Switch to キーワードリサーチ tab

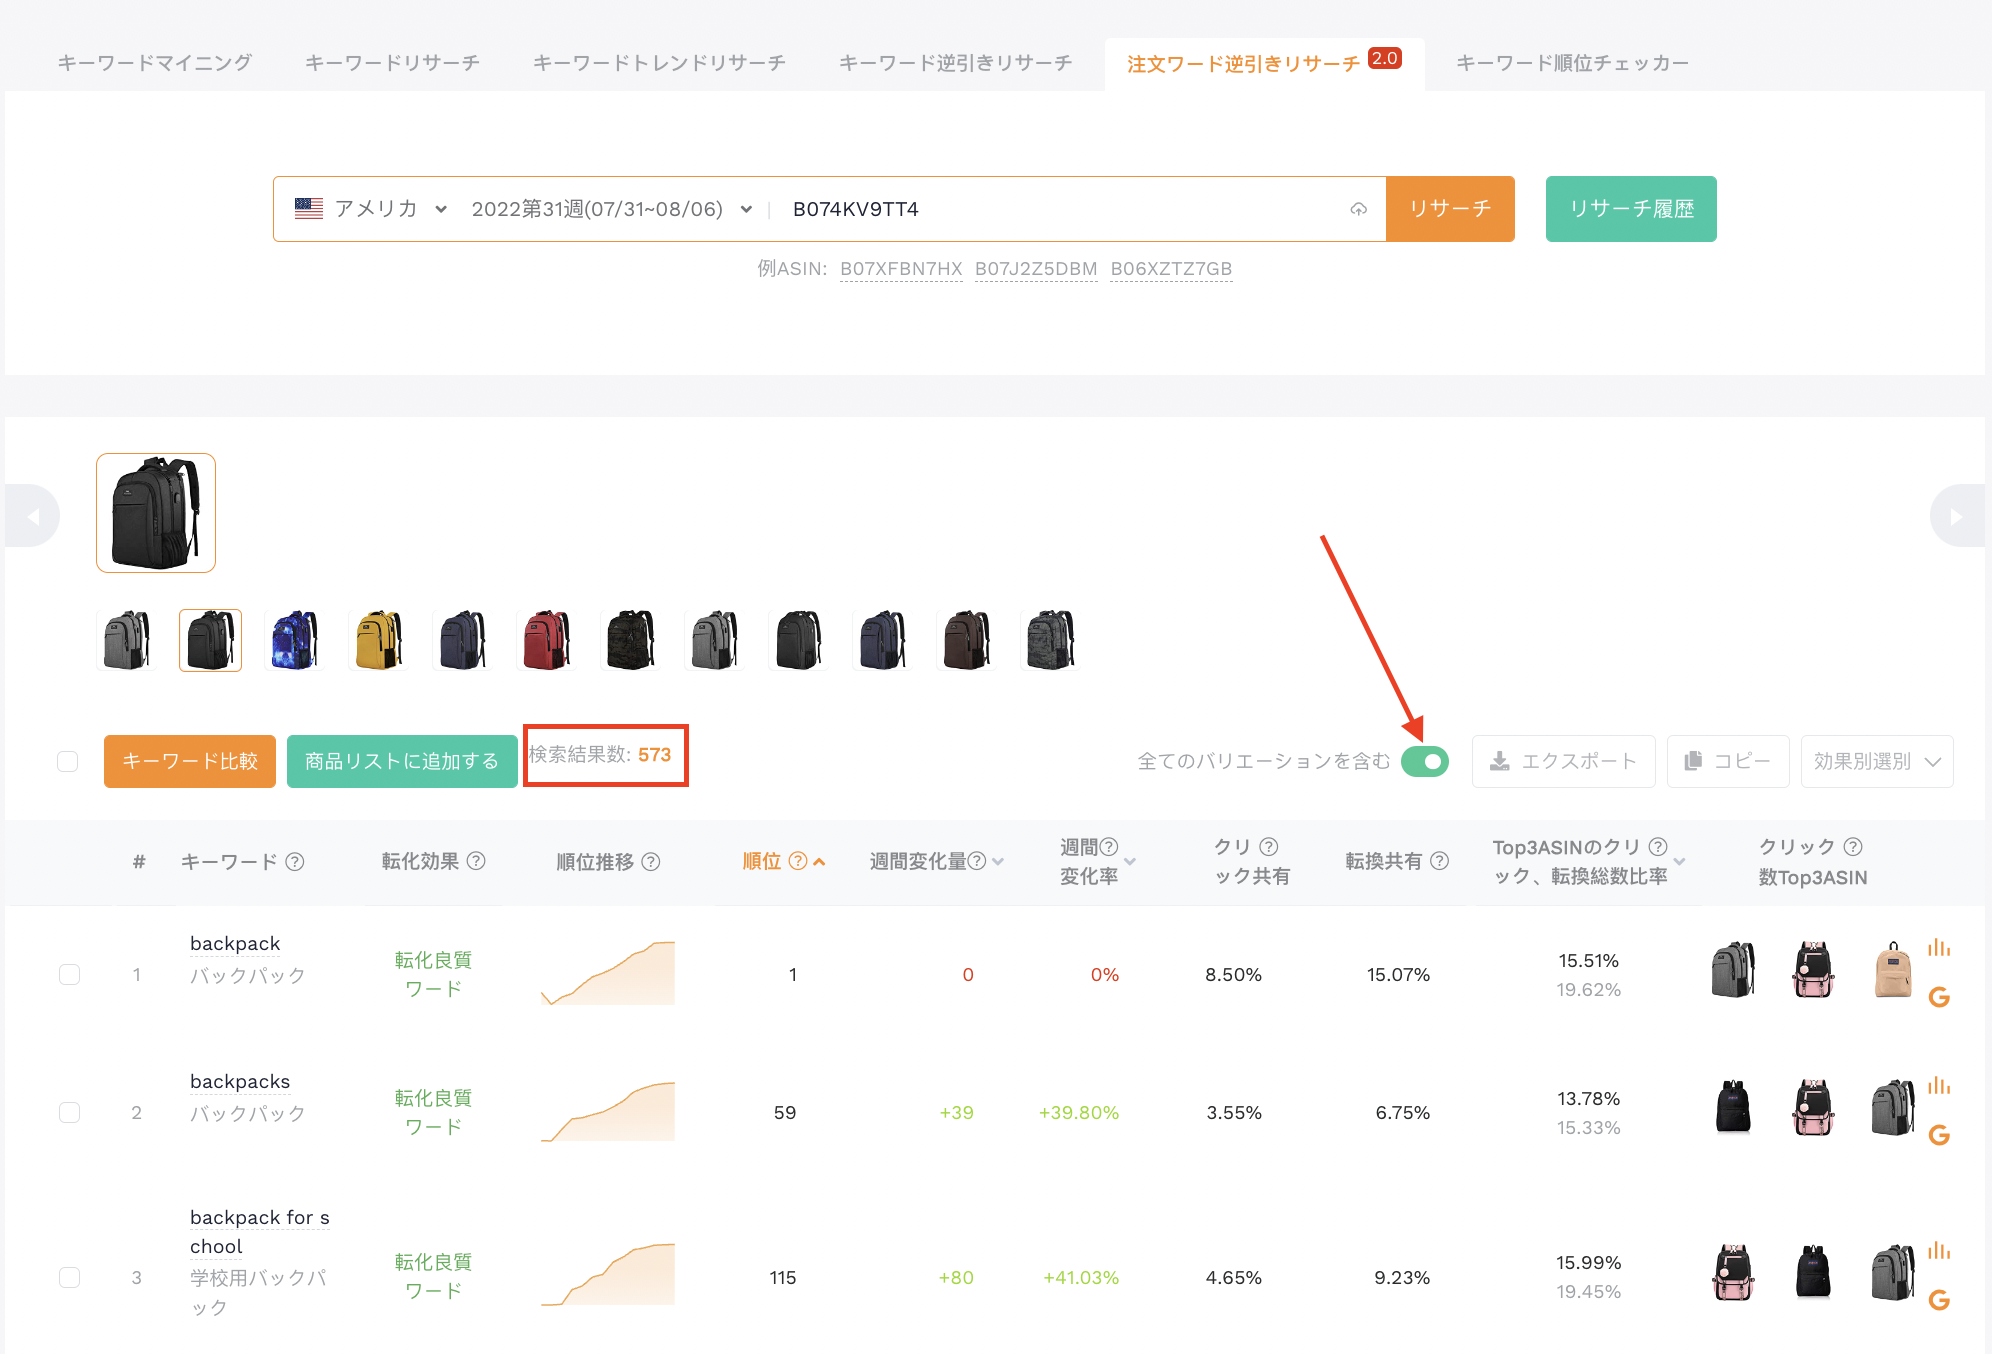click(x=393, y=63)
